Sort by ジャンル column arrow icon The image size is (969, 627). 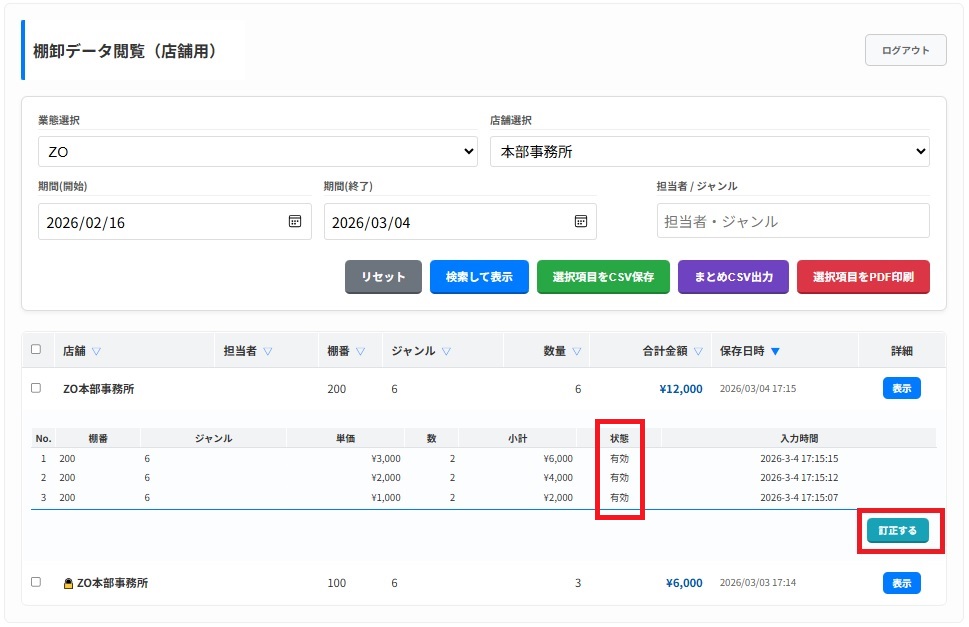point(446,351)
